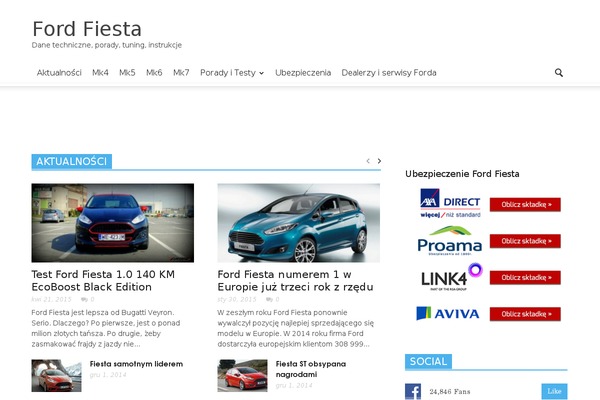Open Fiesta samotnym liderem article link

(x=136, y=364)
